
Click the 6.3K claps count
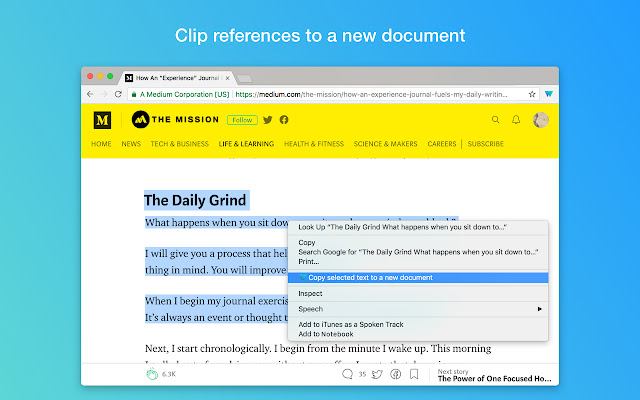[x=169, y=374]
